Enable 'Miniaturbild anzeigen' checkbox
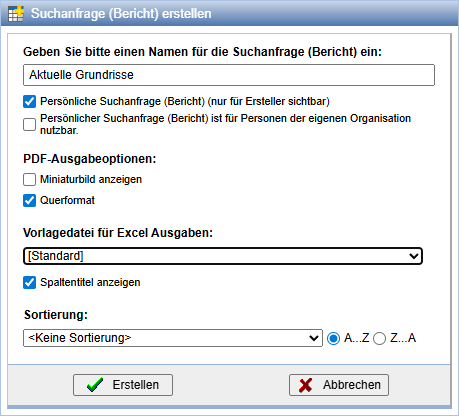459x416 pixels. point(29,179)
